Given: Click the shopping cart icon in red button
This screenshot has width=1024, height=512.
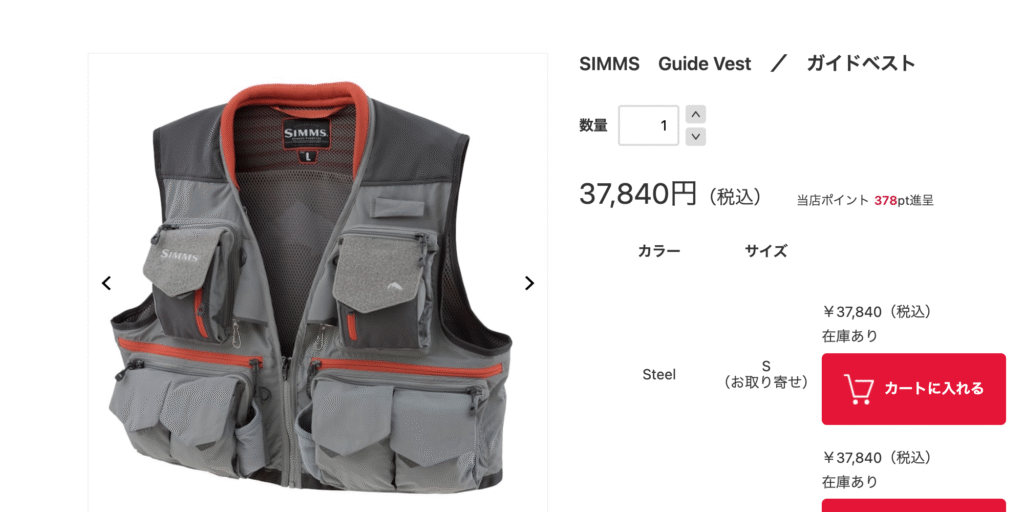Looking at the screenshot, I should click(x=859, y=389).
